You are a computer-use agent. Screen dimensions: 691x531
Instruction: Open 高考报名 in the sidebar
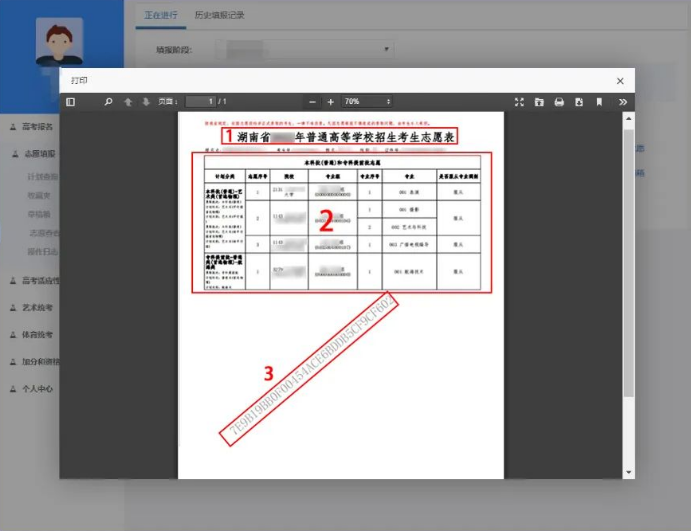pos(37,127)
